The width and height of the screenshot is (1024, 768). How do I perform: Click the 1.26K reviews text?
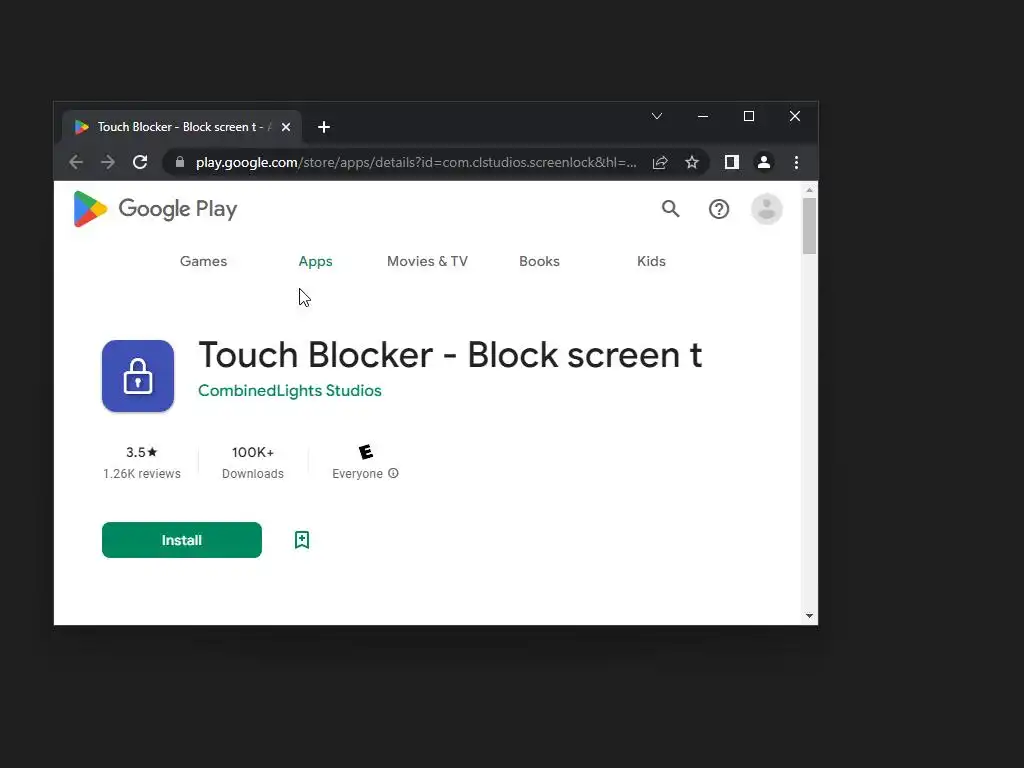[x=142, y=473]
